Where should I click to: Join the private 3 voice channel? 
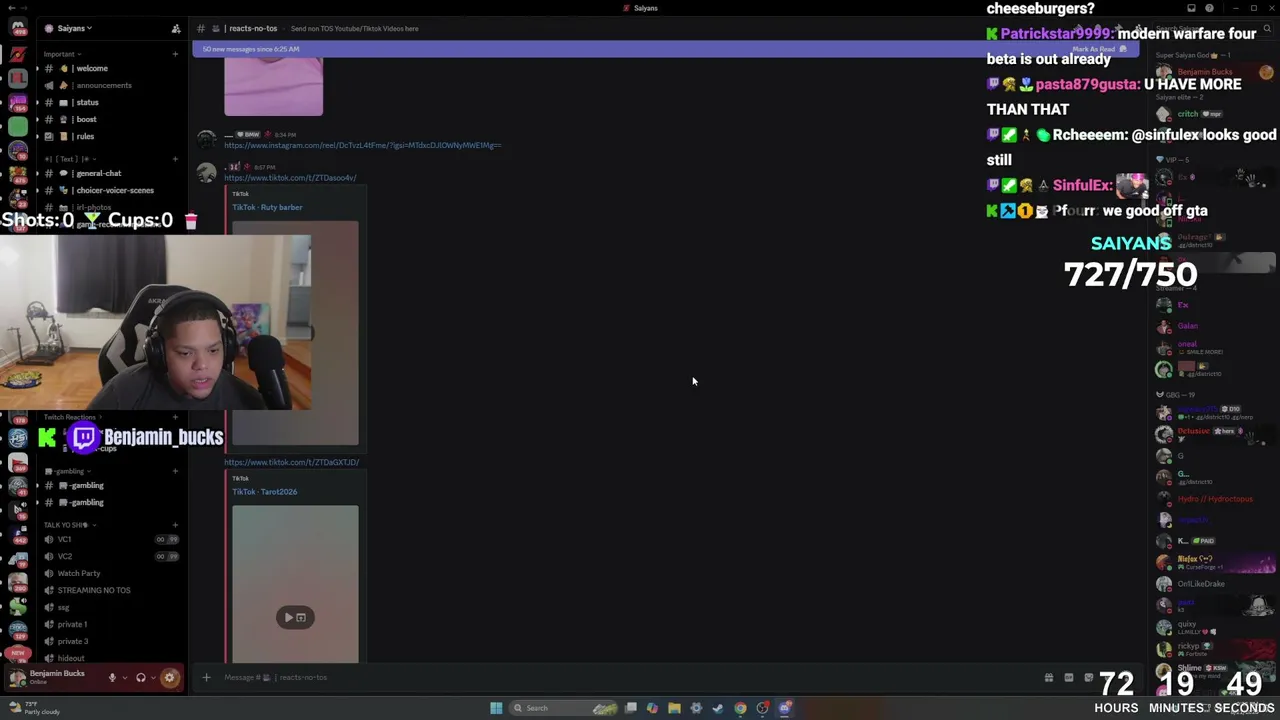[x=110, y=641]
